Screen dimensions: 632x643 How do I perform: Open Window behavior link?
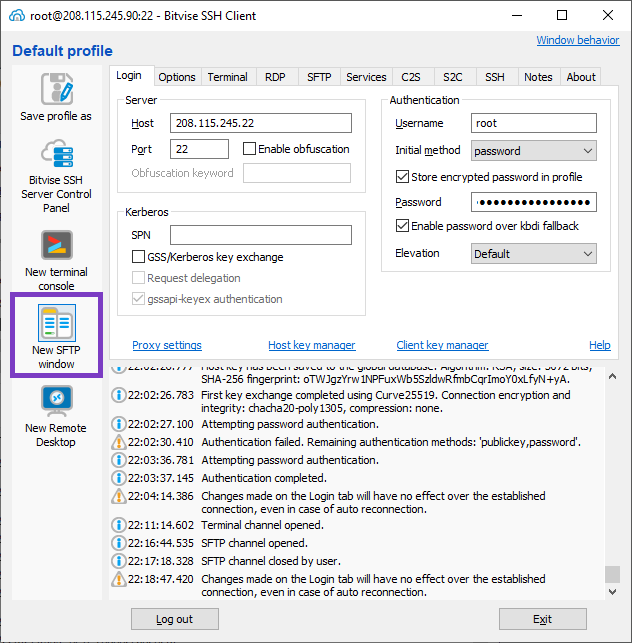click(x=578, y=40)
